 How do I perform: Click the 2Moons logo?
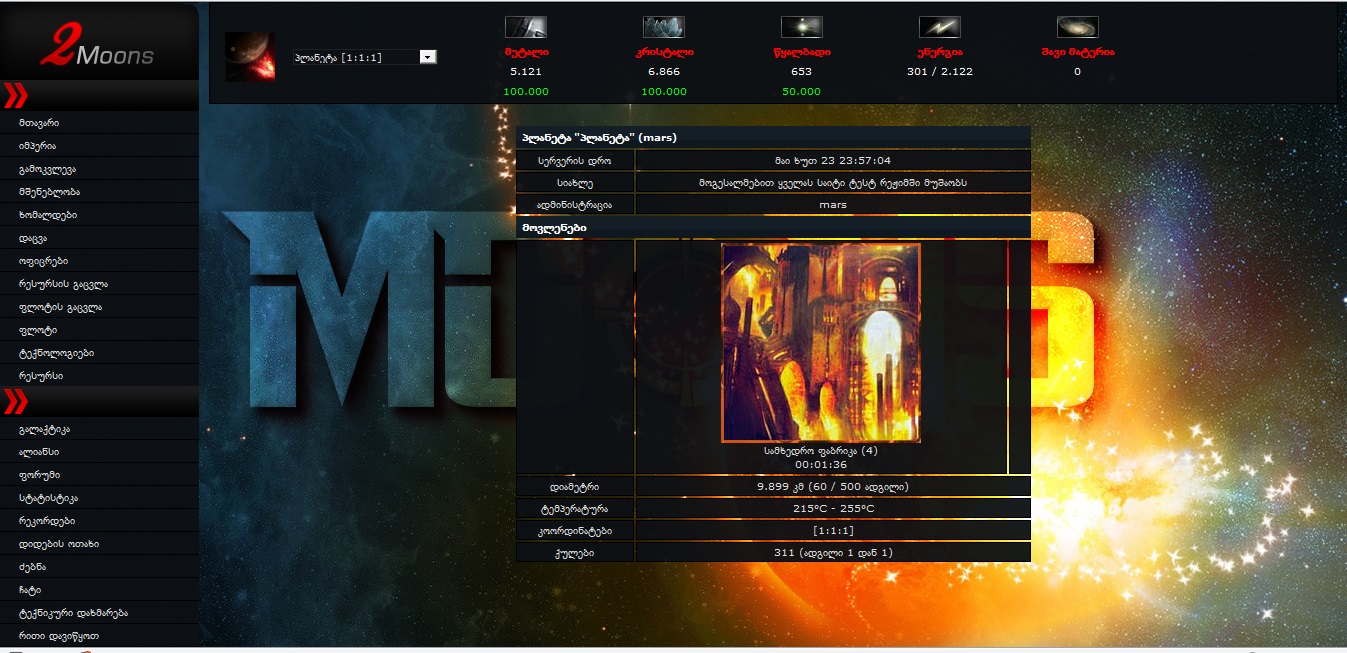[98, 48]
